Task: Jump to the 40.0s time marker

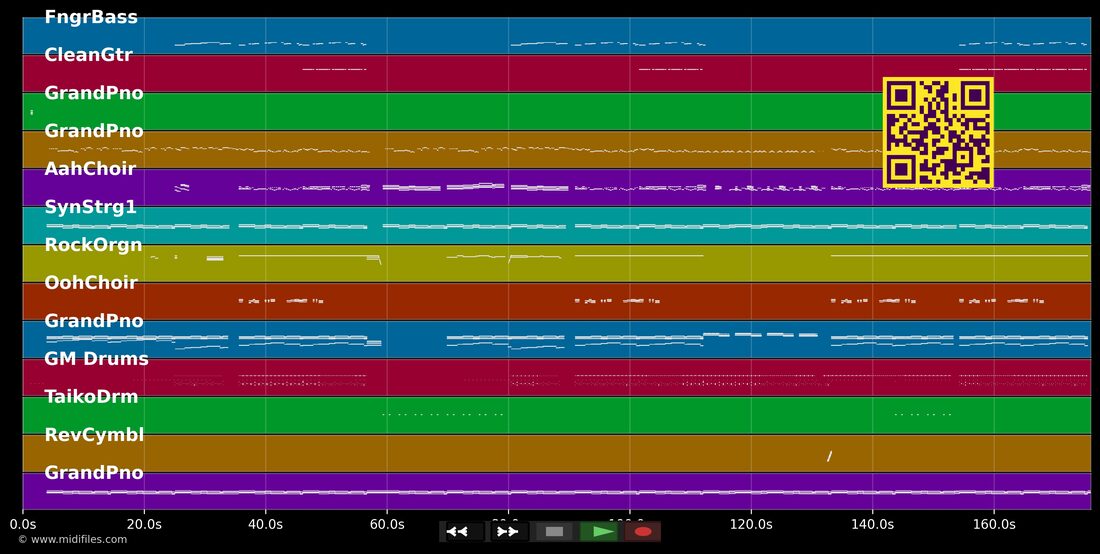Action: pyautogui.click(x=266, y=524)
